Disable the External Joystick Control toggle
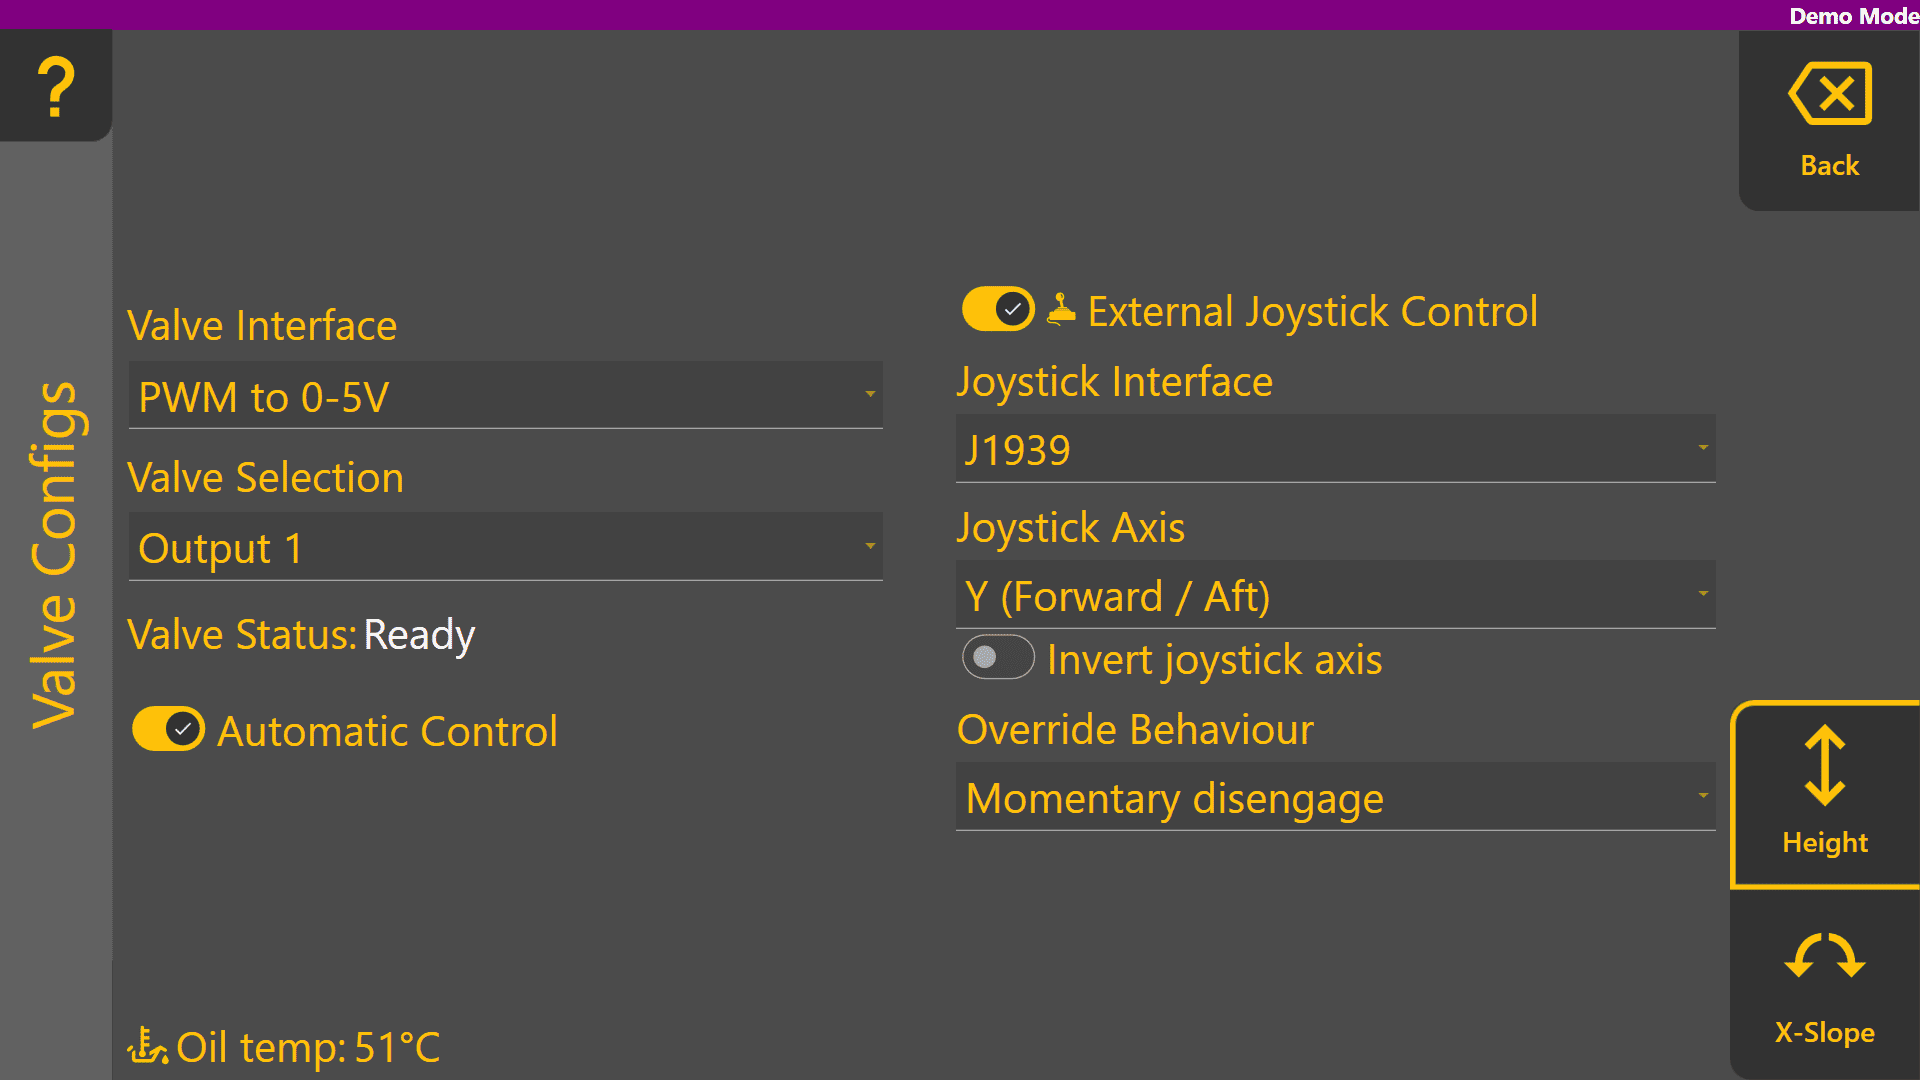 998,310
